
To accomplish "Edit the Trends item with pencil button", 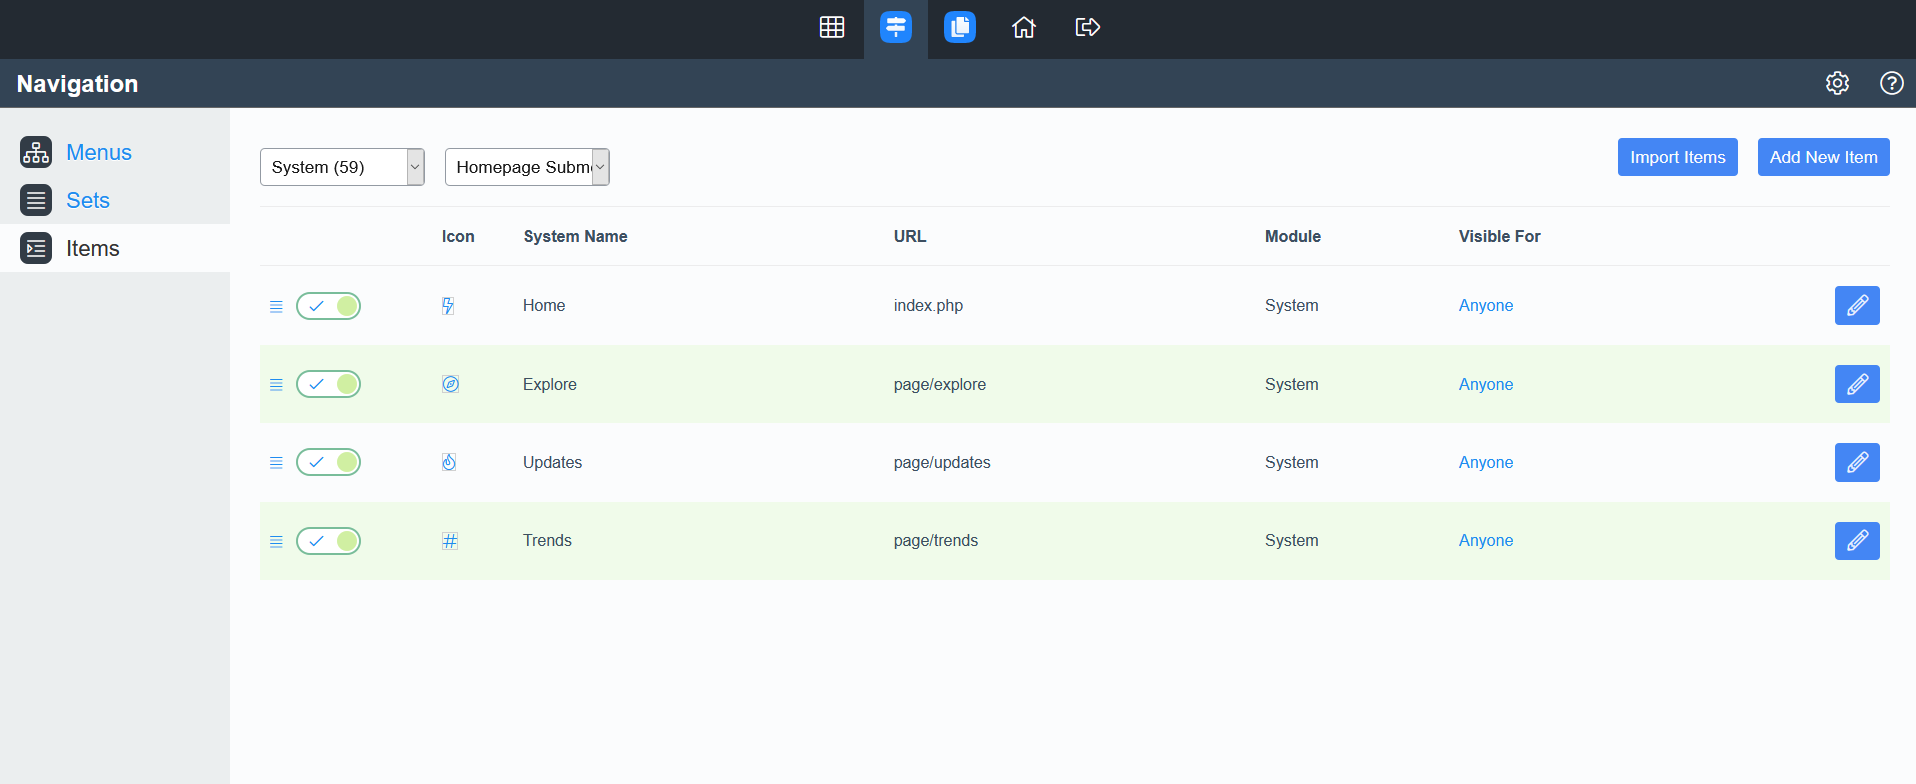I will pos(1856,541).
